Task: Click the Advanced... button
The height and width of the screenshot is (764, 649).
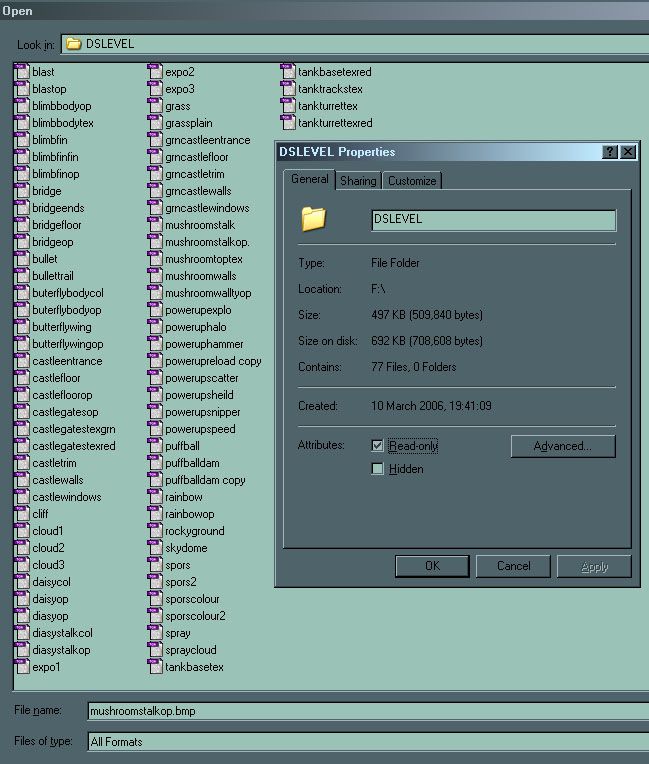Action: pos(562,446)
